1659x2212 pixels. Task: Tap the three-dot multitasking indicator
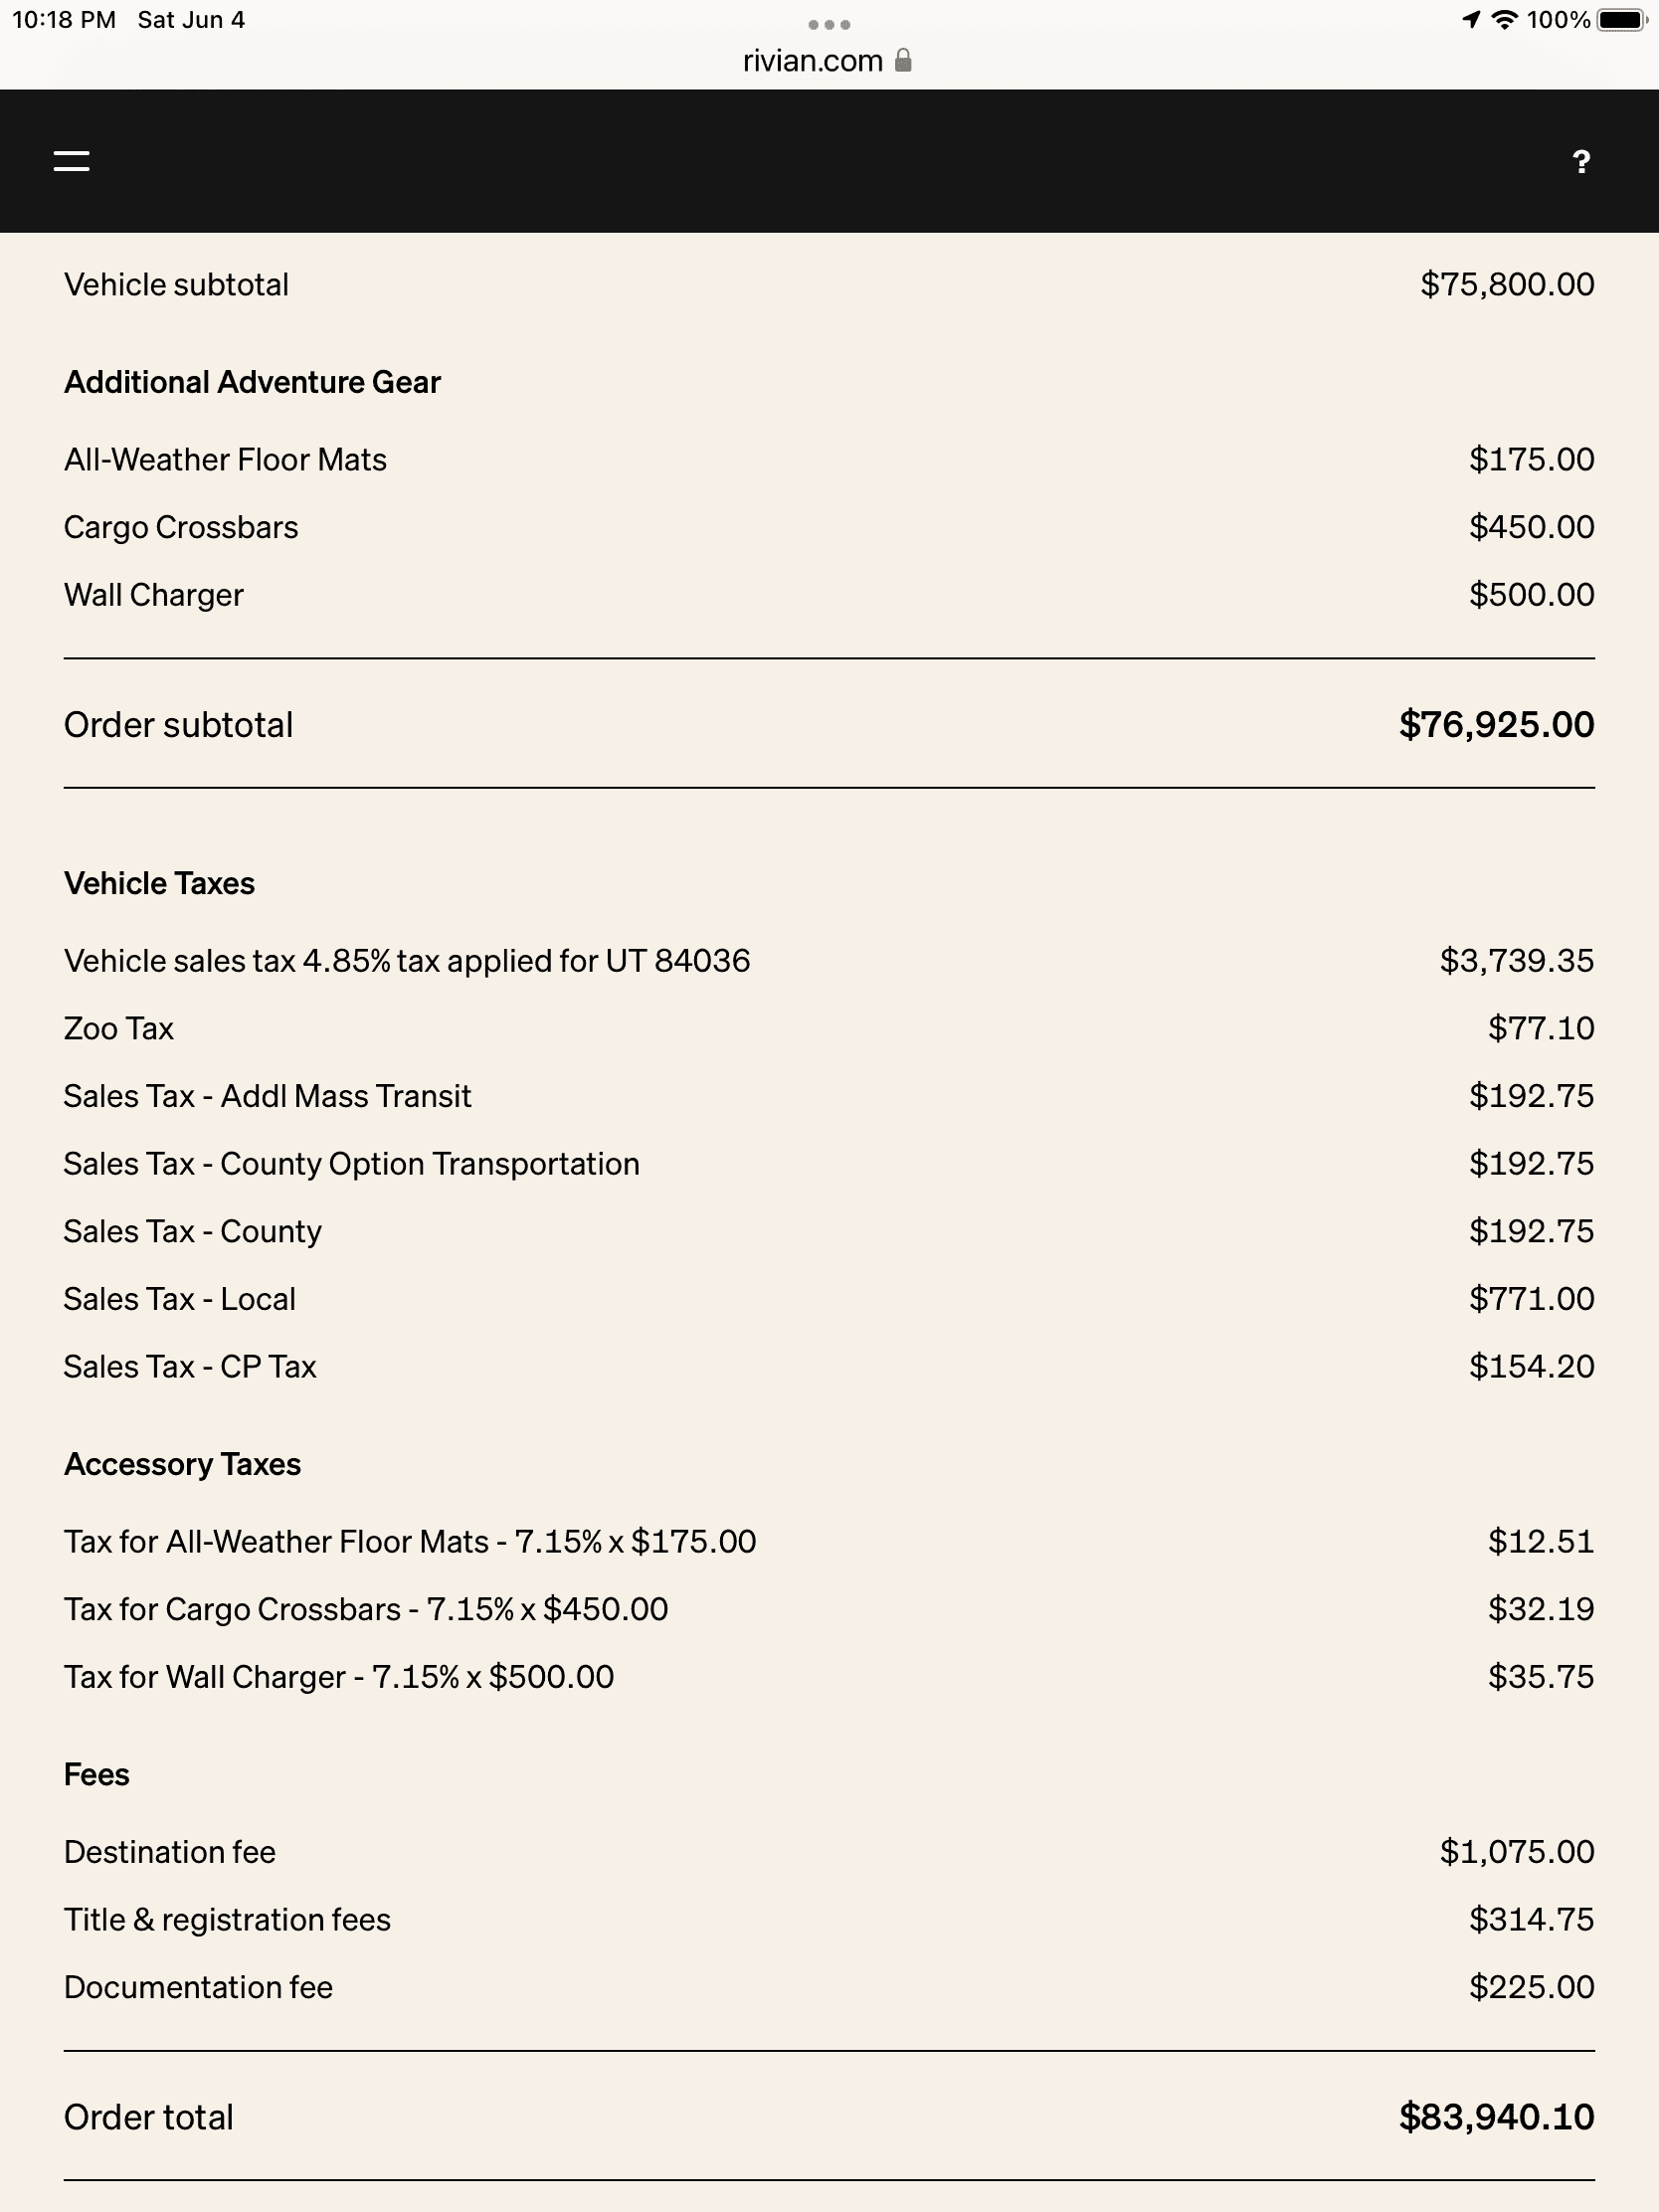click(829, 24)
